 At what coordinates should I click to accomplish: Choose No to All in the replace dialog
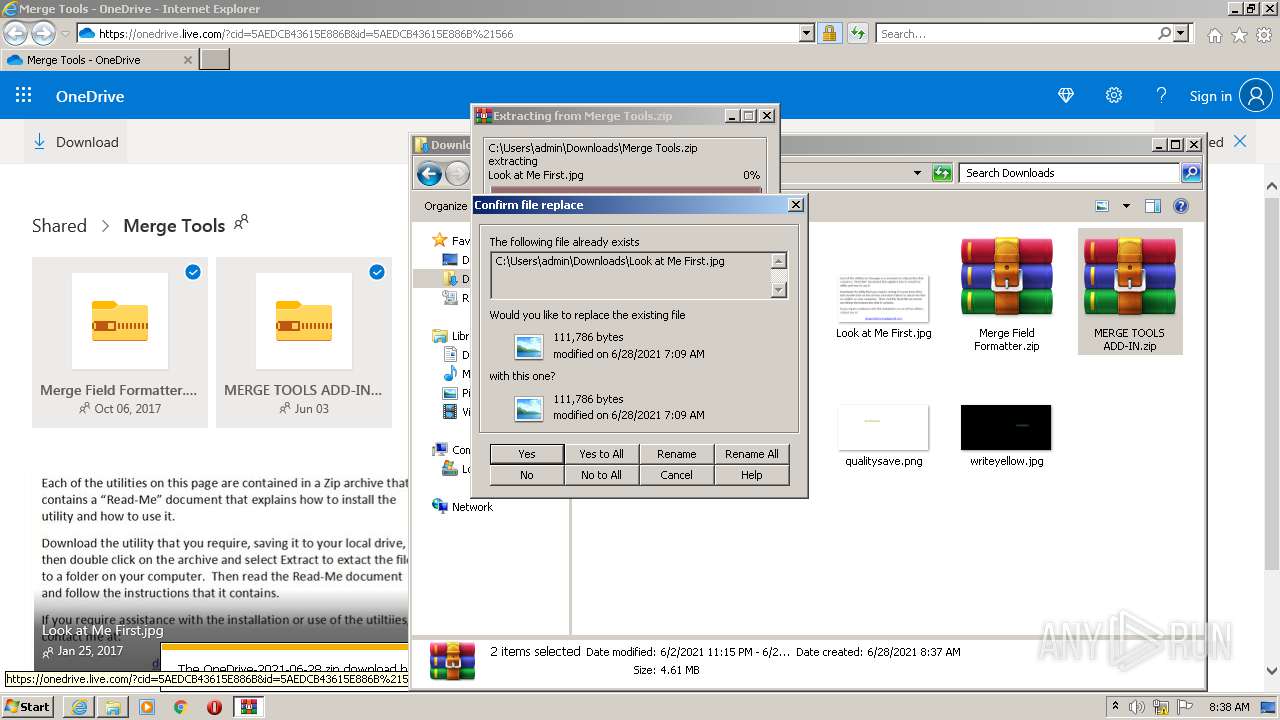[x=601, y=475]
